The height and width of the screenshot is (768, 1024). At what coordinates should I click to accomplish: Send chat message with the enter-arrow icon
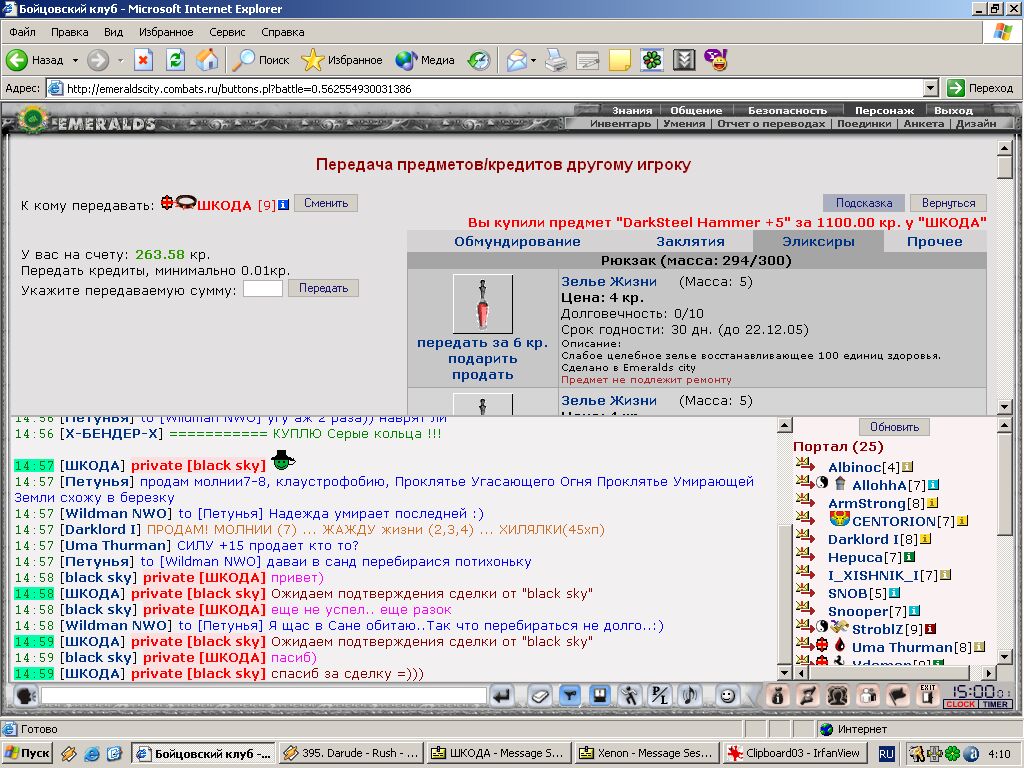point(502,696)
